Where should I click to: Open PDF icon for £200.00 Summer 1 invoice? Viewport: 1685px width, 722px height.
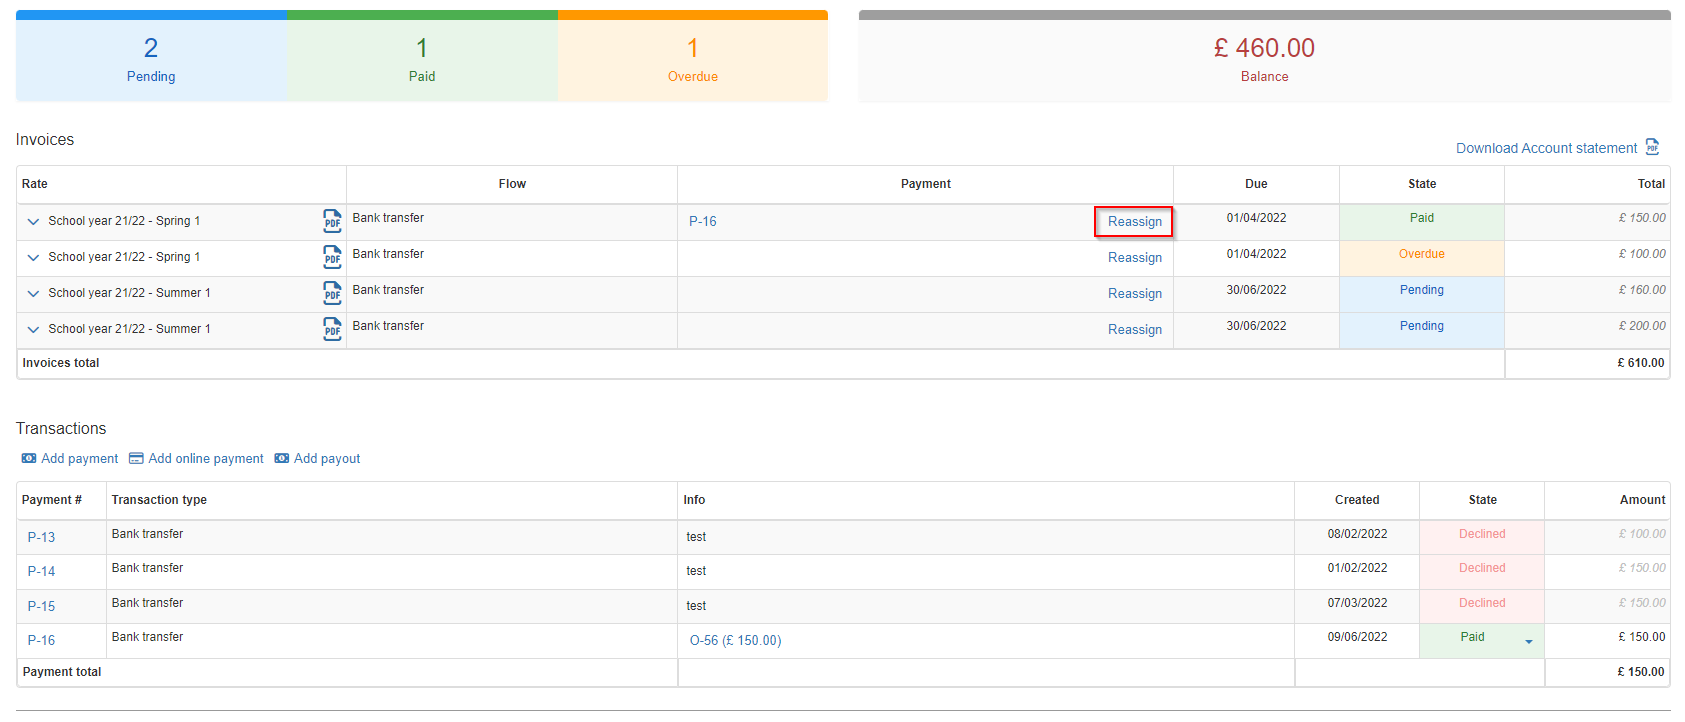pyautogui.click(x=332, y=329)
